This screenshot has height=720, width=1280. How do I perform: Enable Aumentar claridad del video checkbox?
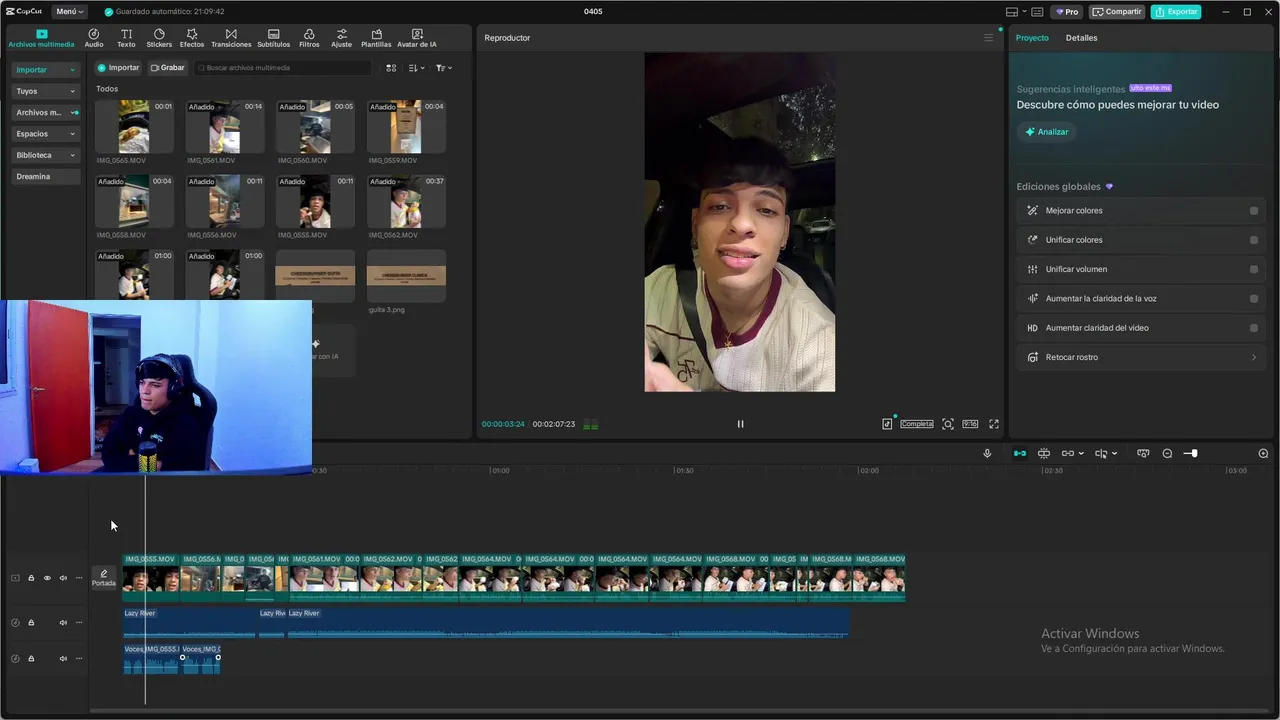coord(1254,328)
